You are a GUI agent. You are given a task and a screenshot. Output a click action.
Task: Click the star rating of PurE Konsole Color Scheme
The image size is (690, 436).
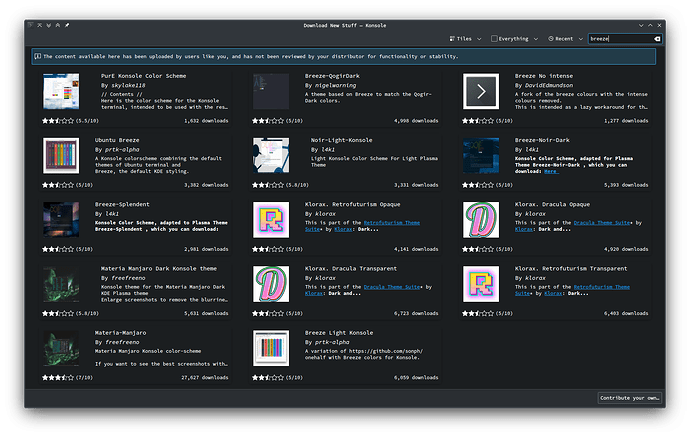(x=58, y=121)
